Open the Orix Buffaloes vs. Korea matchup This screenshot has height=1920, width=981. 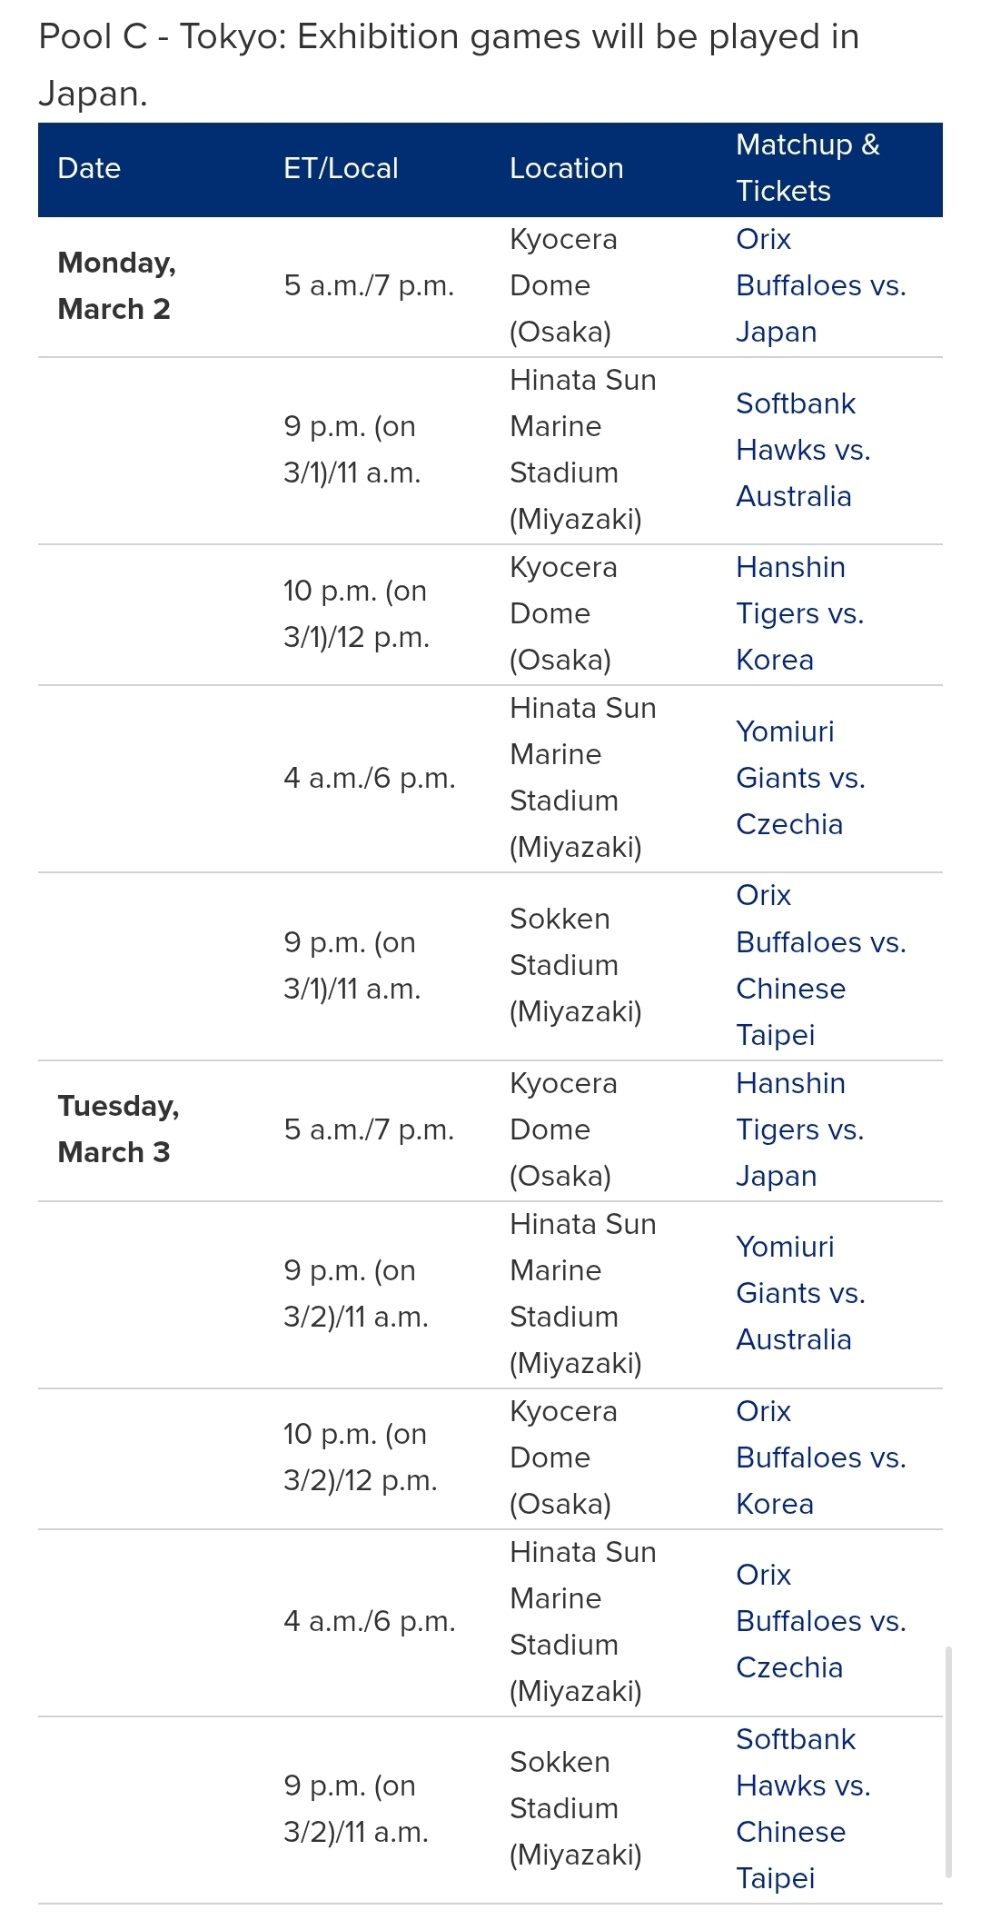pyautogui.click(x=820, y=1458)
